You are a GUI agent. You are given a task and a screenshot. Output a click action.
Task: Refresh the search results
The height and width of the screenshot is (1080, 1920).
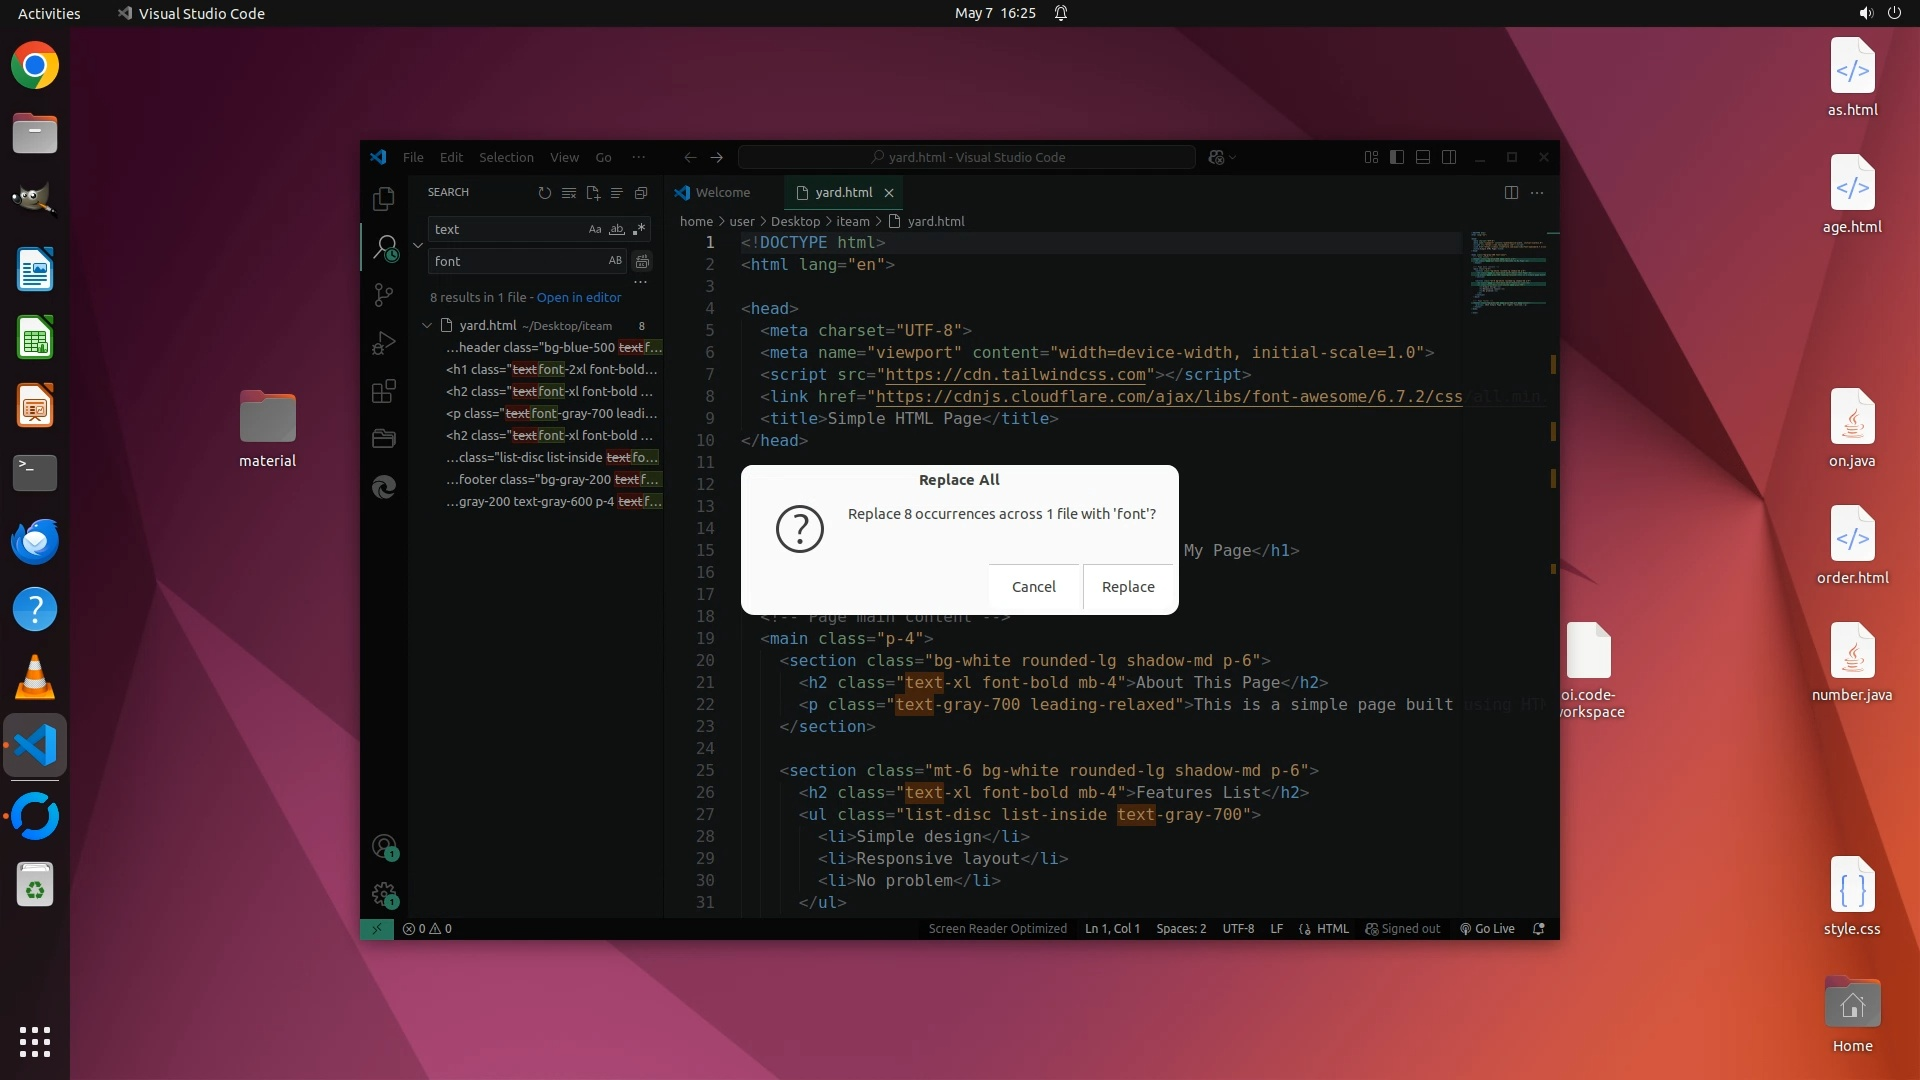(x=545, y=193)
